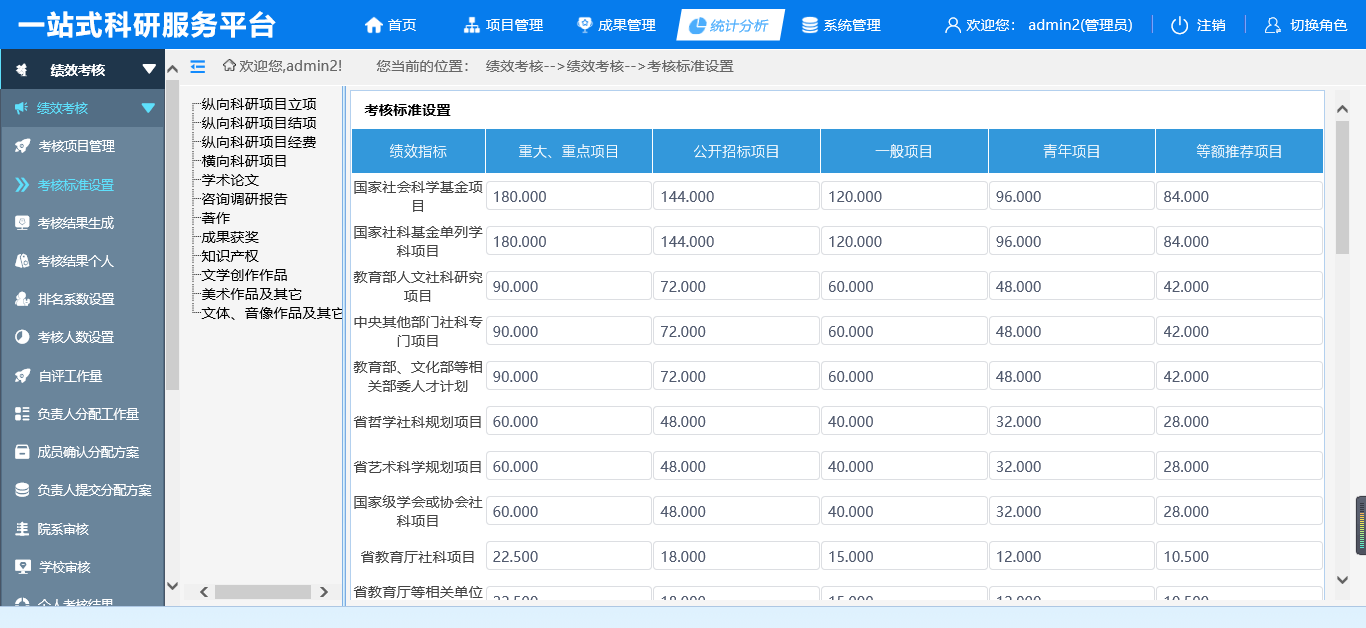
Task: Click 中央其他部门社科专门项目 重大、重点项目 field
Action: point(569,331)
